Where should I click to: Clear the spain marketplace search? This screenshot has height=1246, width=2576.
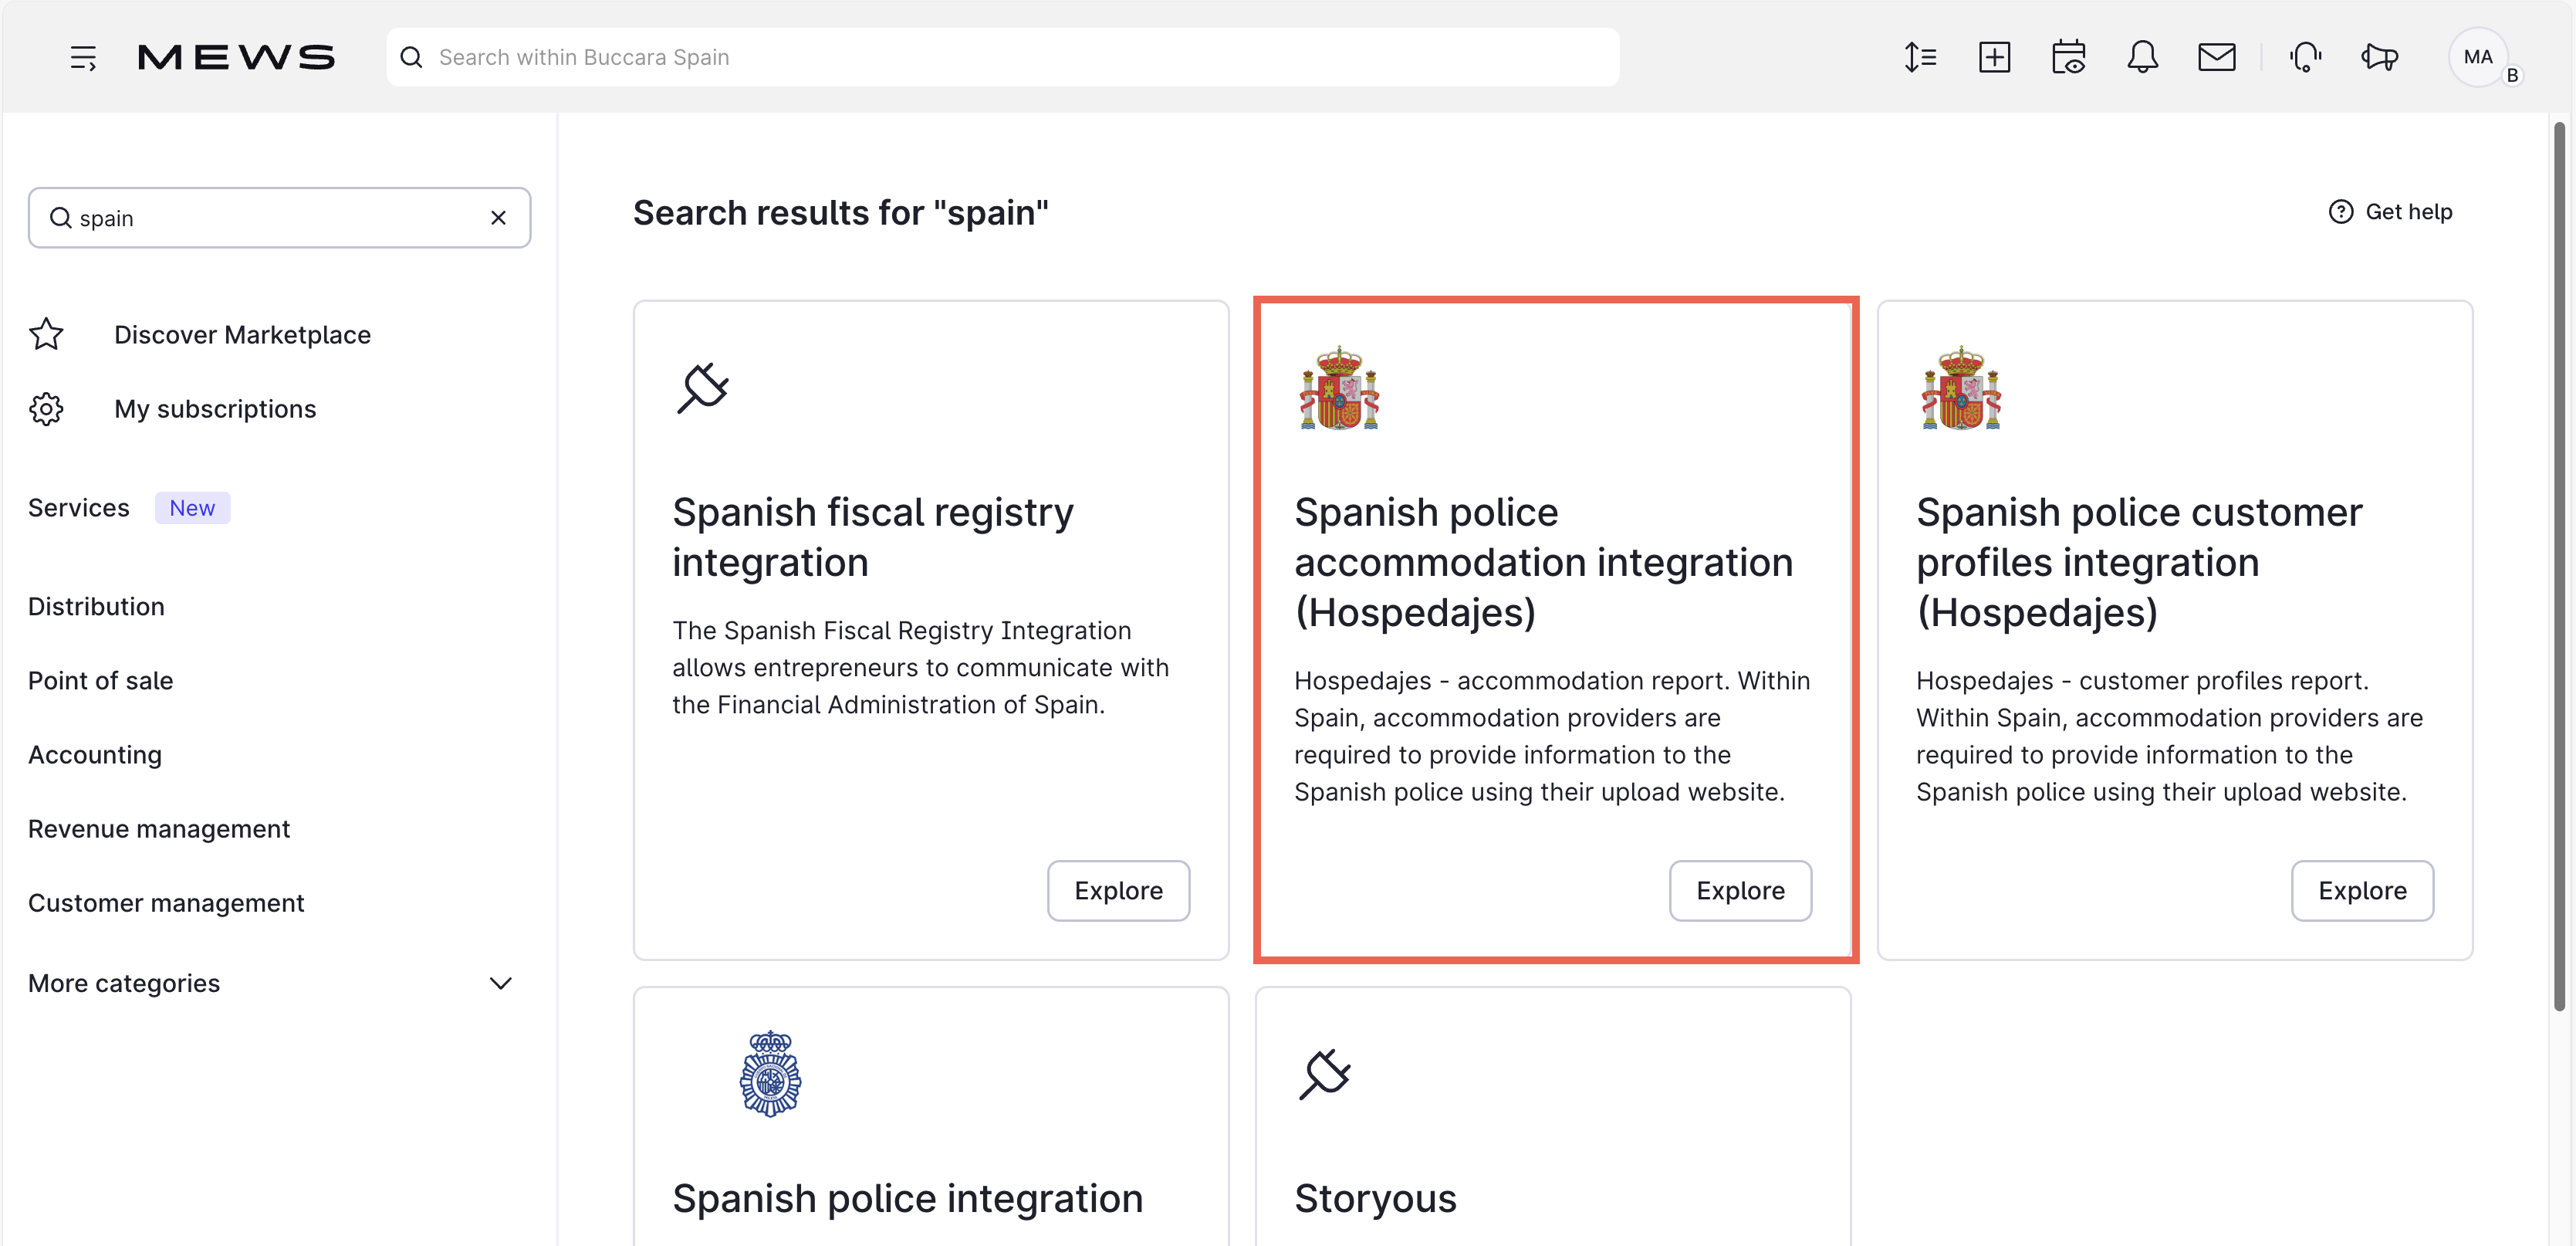click(498, 217)
